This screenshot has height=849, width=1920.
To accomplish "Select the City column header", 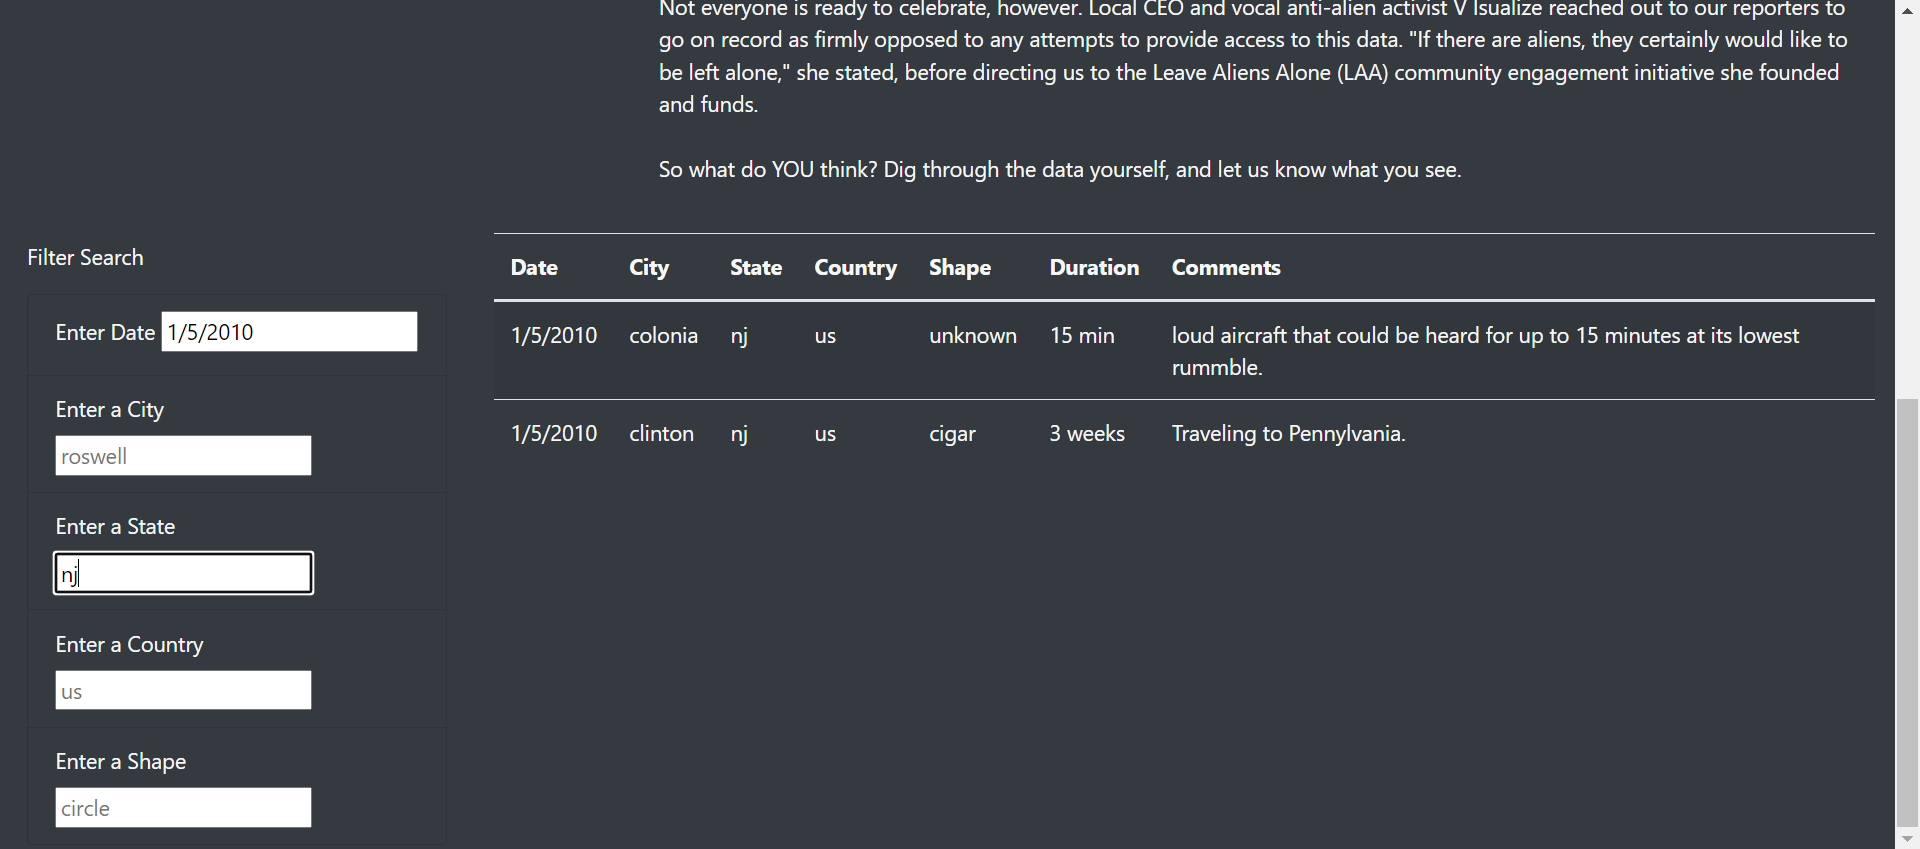I will (x=648, y=267).
